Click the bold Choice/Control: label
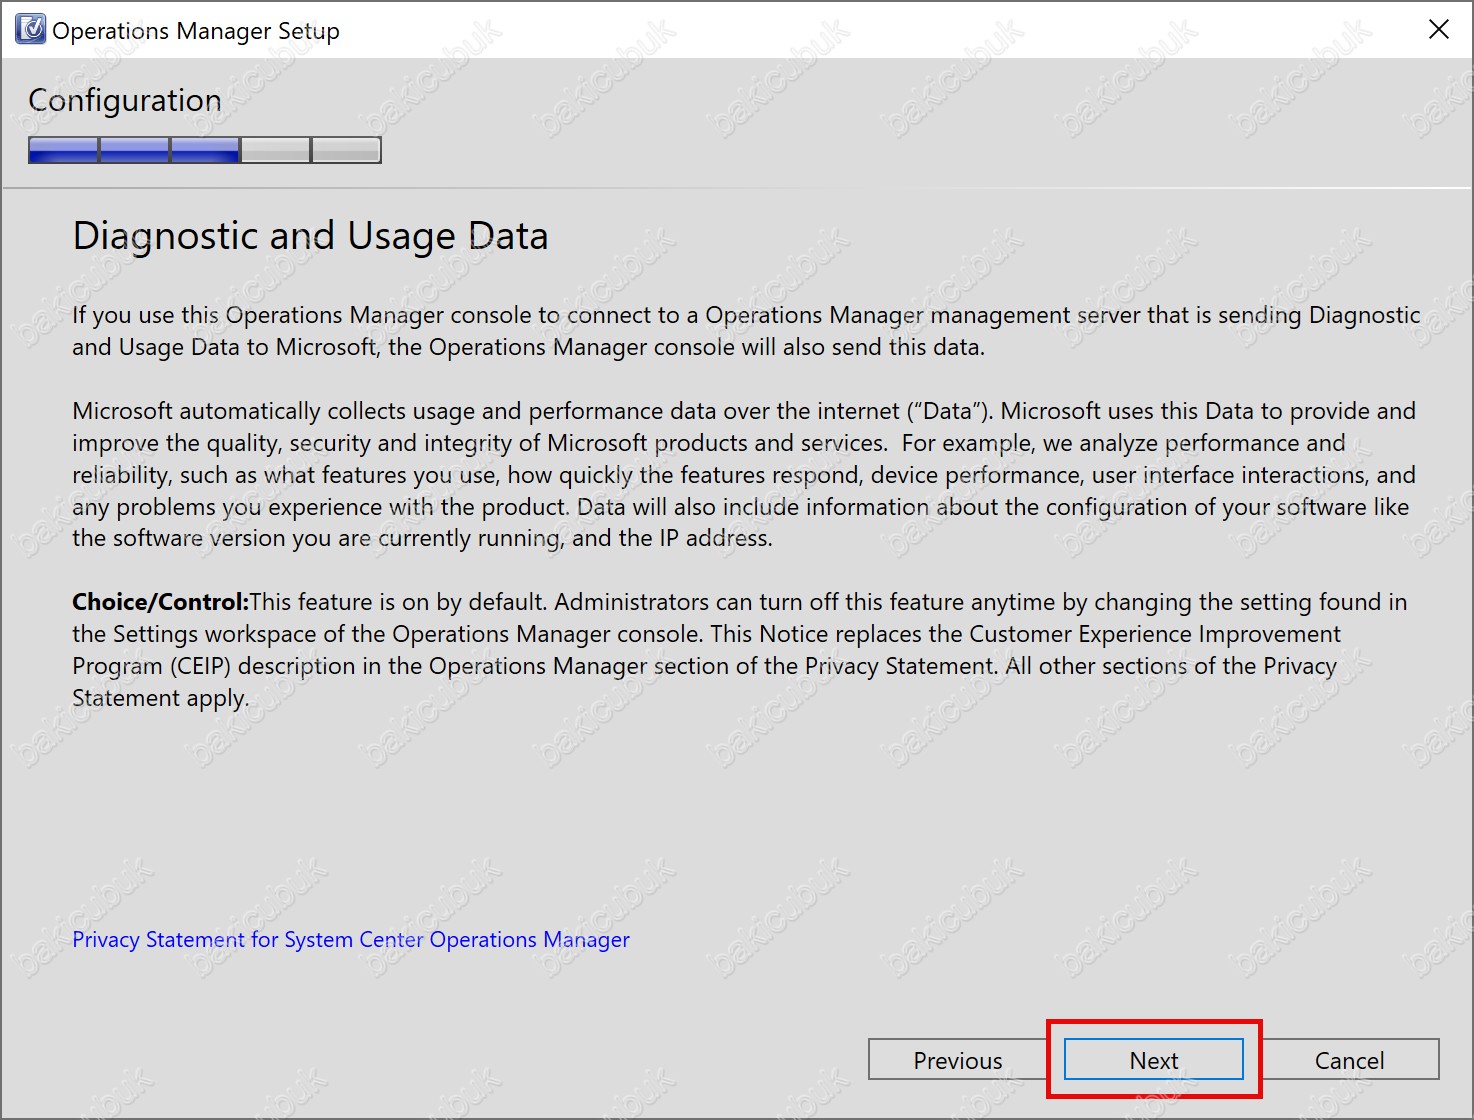Viewport: 1474px width, 1120px height. pos(160,602)
